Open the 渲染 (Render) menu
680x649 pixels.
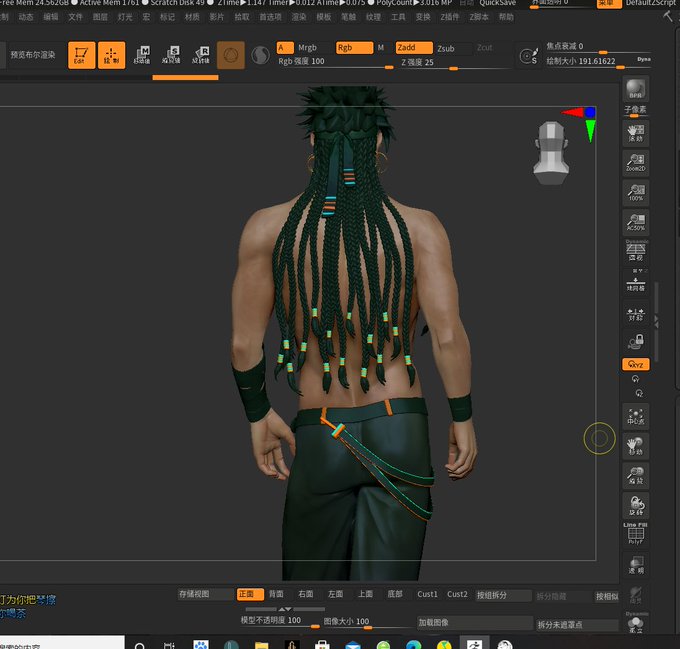(x=298, y=17)
